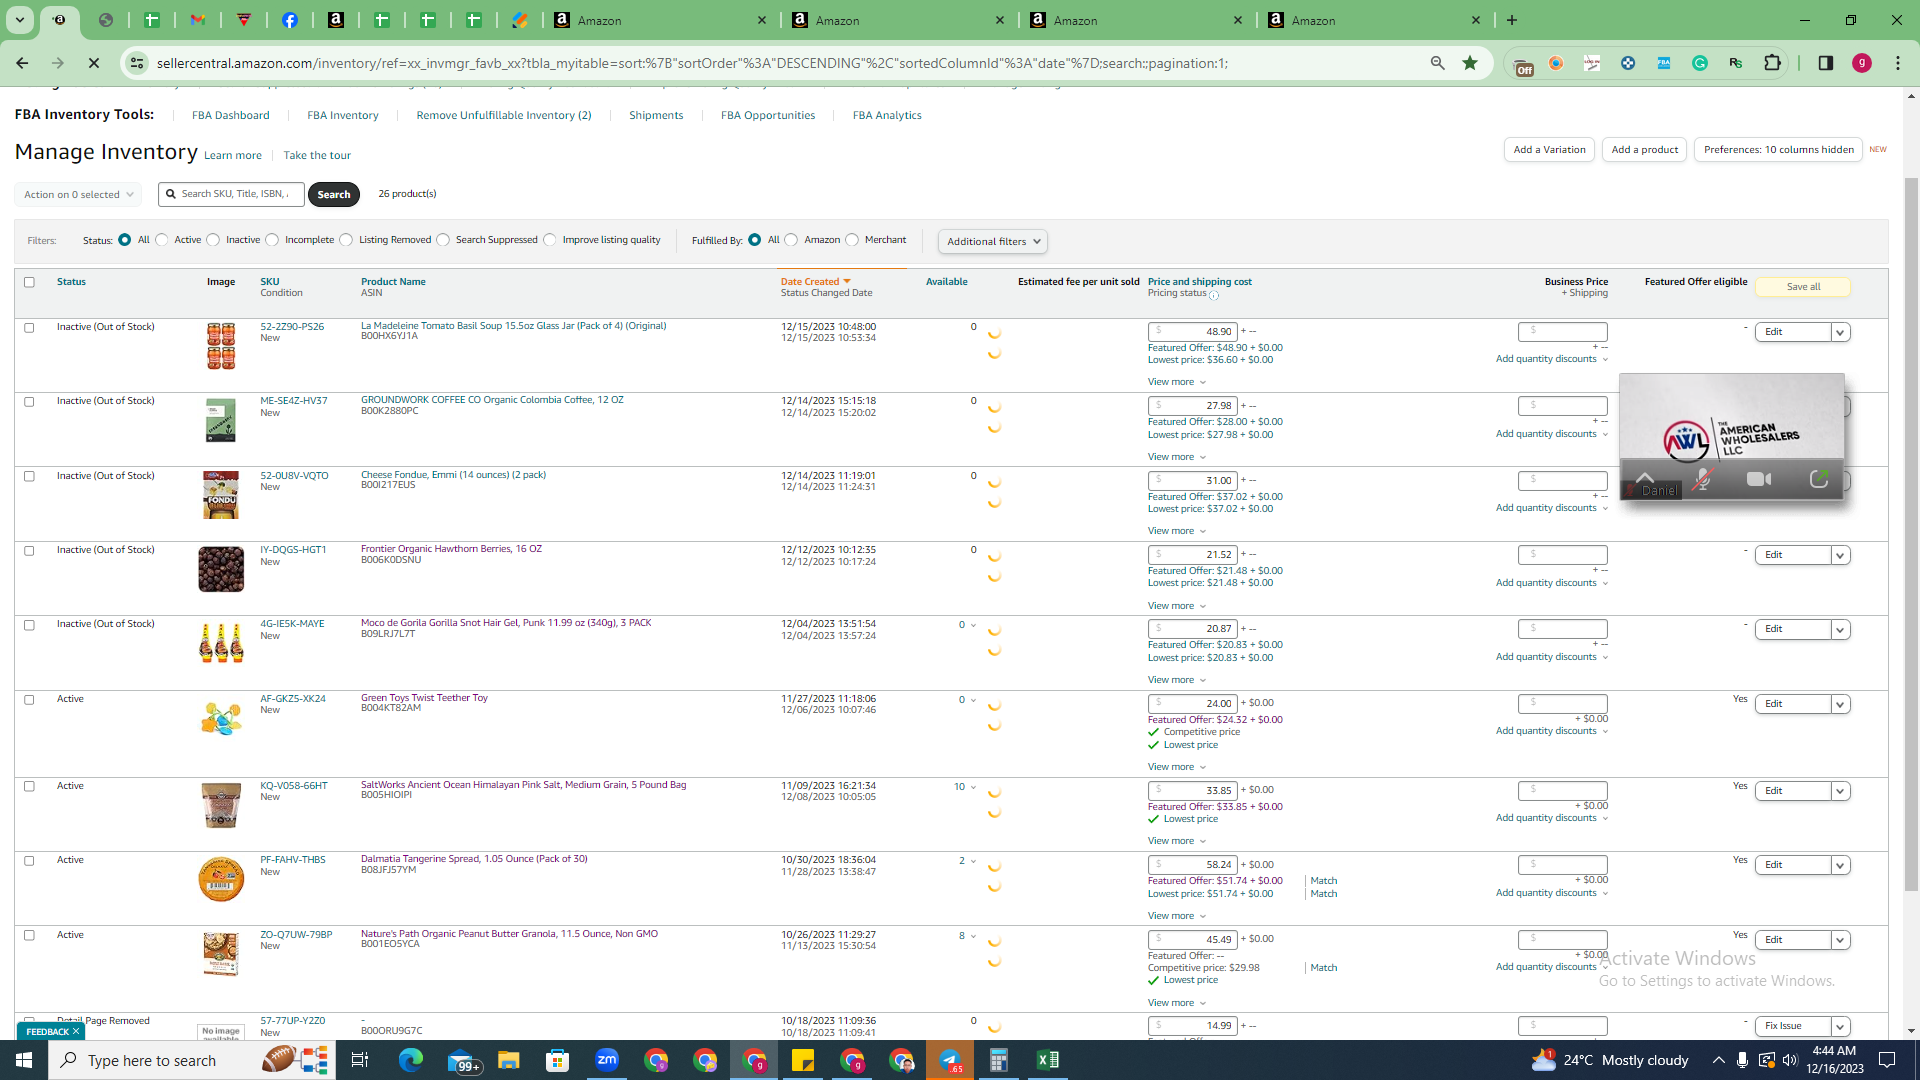This screenshot has height=1080, width=1920.
Task: Open Excel from the taskbar
Action: (x=1048, y=1060)
